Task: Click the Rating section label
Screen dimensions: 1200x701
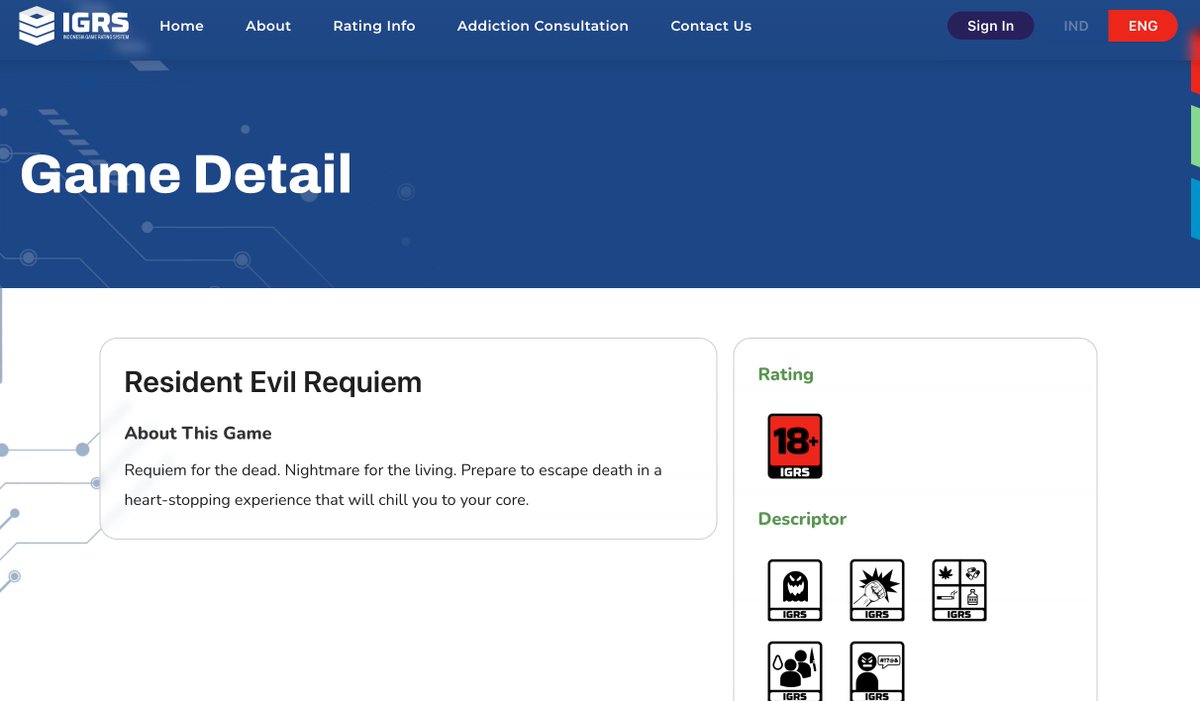Action: coord(786,374)
